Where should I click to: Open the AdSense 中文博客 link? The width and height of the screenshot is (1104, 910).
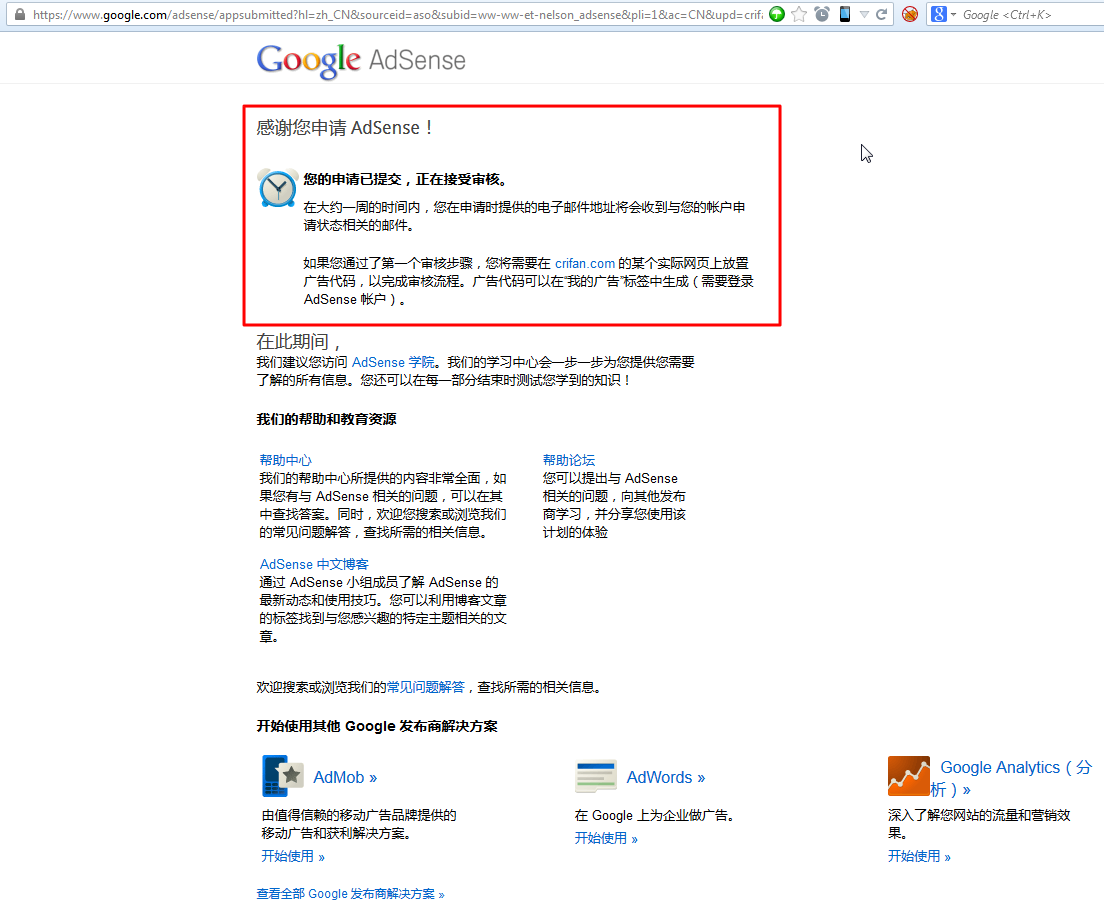314,564
